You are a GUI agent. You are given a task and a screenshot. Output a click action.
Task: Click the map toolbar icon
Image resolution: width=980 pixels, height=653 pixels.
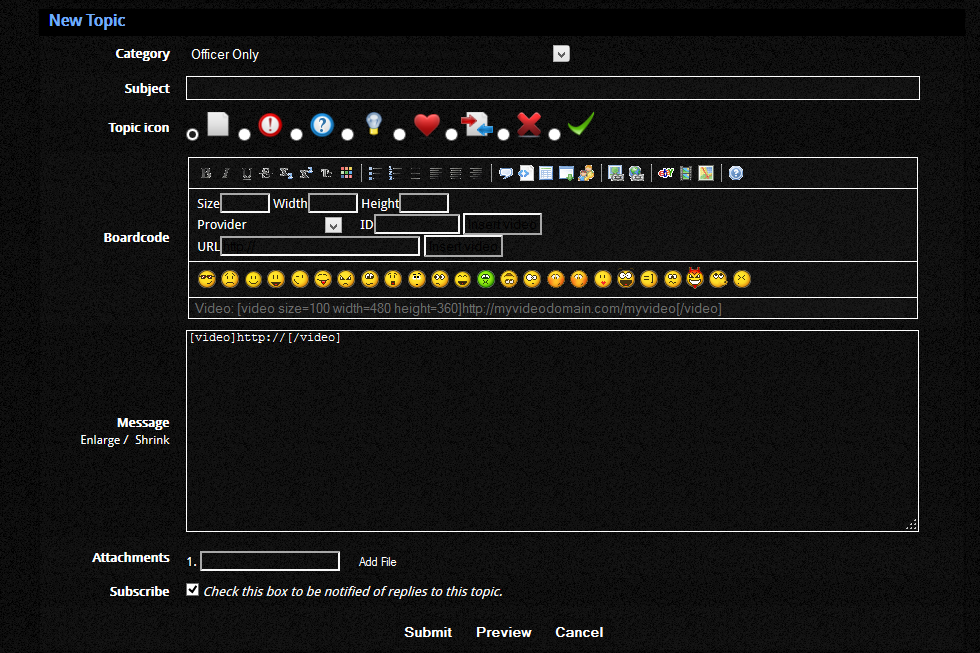click(x=706, y=173)
